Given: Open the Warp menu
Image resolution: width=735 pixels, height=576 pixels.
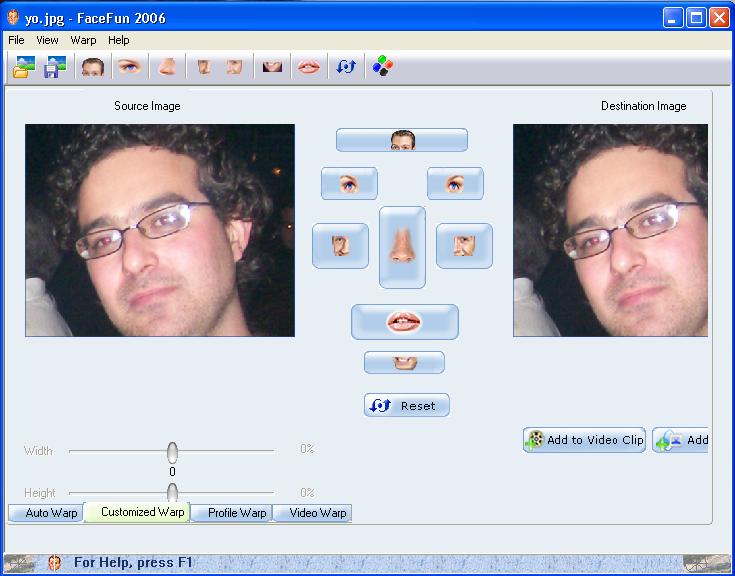Looking at the screenshot, I should (x=83, y=40).
